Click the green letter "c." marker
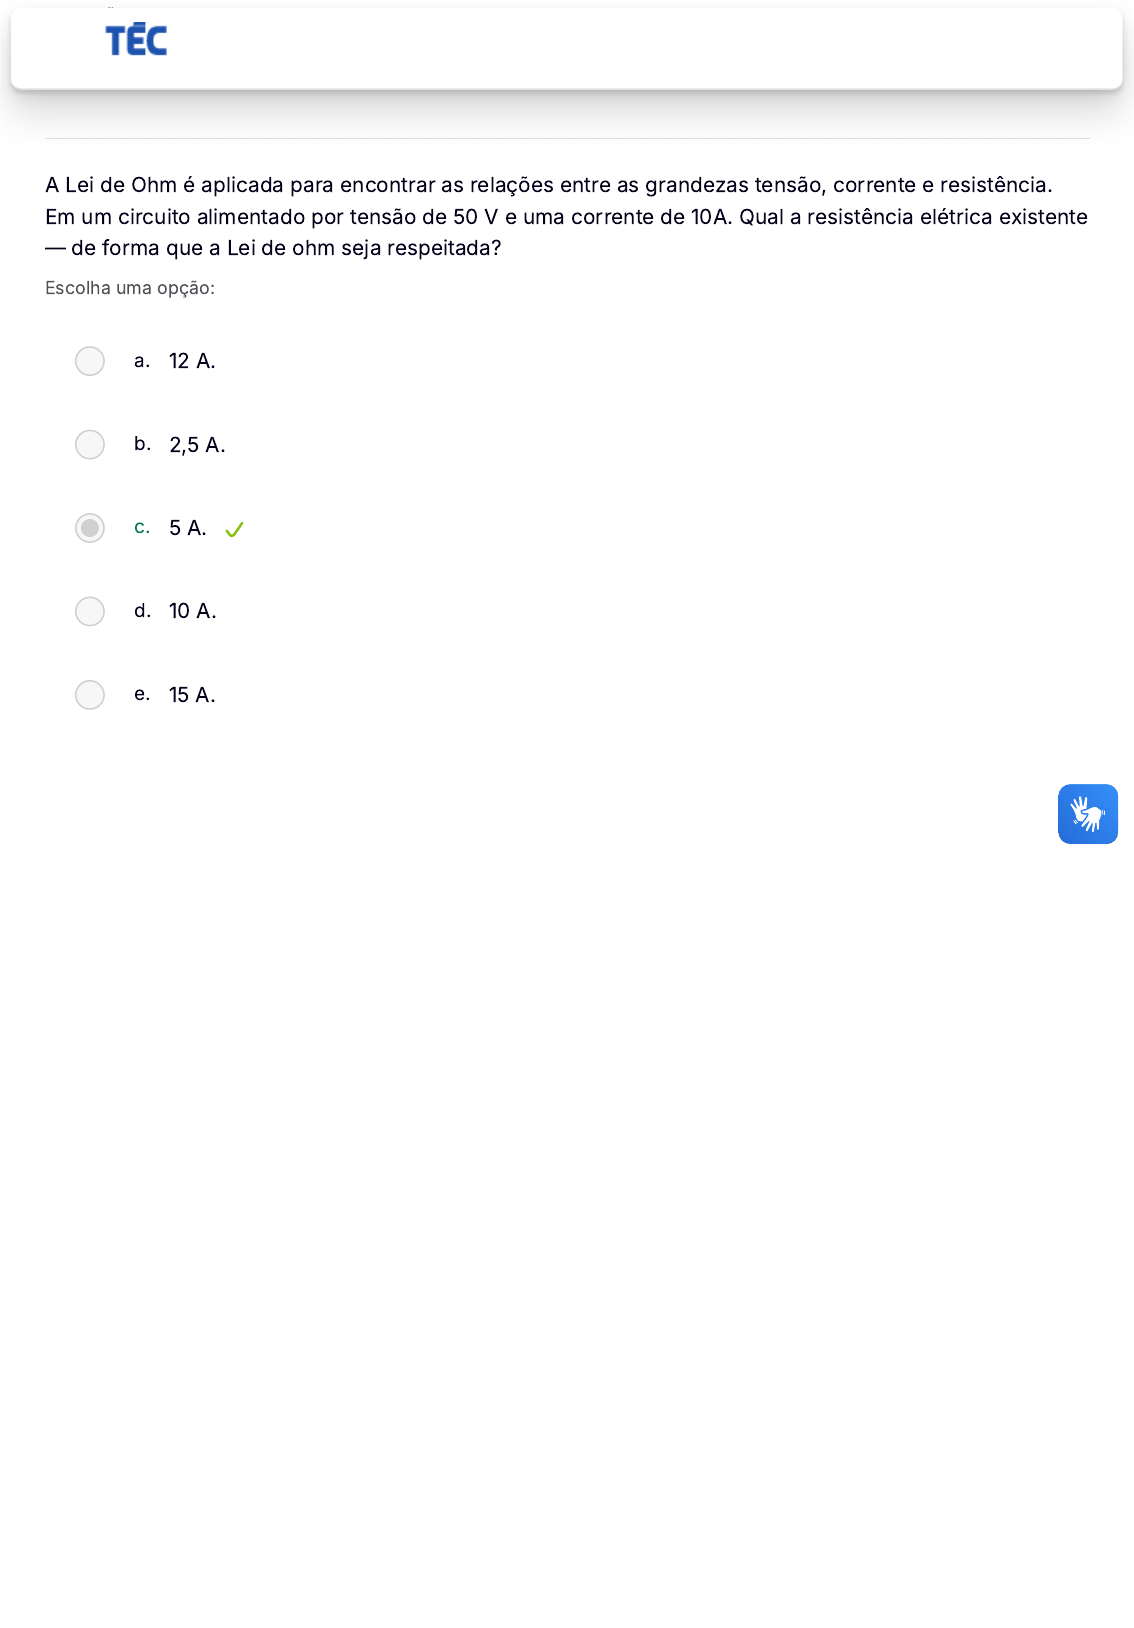This screenshot has width=1134, height=1628. (x=142, y=528)
